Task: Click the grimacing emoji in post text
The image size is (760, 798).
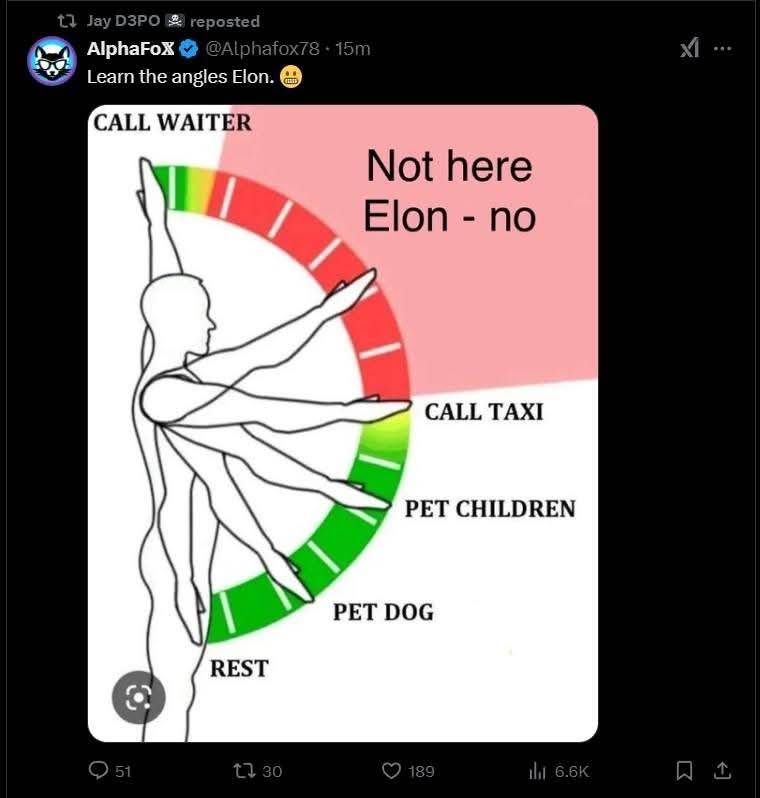Action: click(291, 78)
